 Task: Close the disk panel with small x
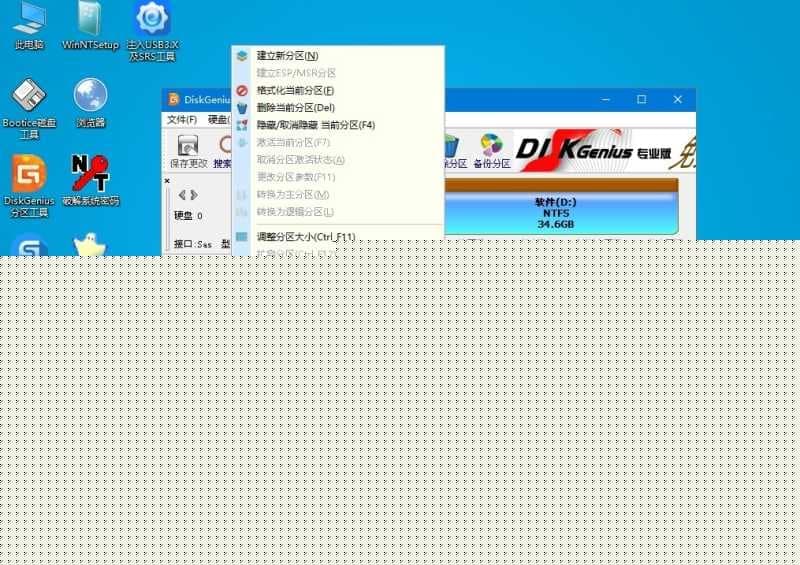click(167, 181)
